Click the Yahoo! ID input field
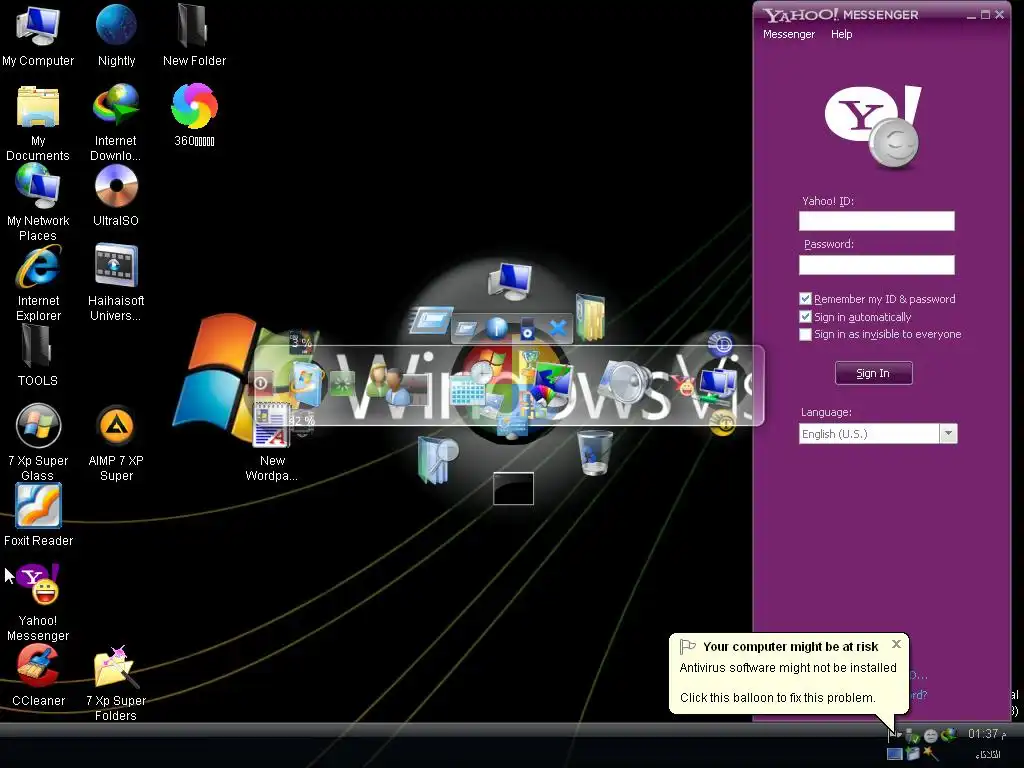This screenshot has width=1024, height=768. (x=876, y=221)
